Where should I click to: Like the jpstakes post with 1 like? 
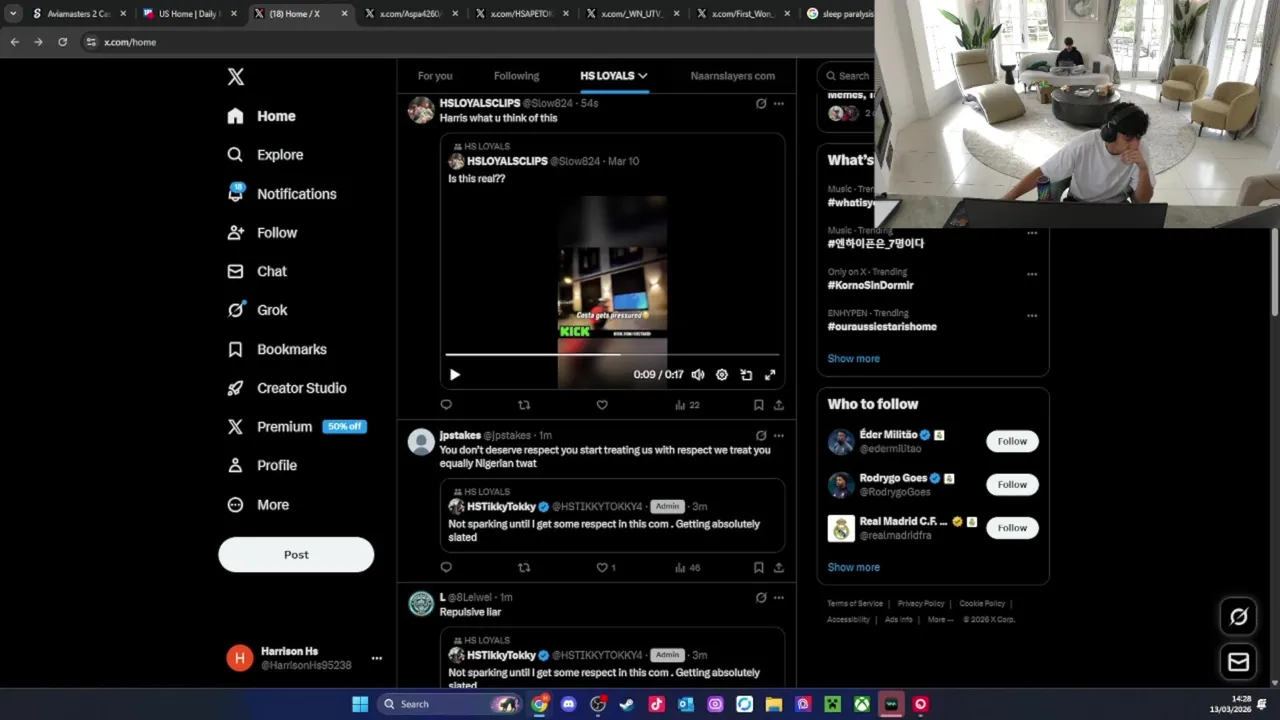[x=606, y=567]
